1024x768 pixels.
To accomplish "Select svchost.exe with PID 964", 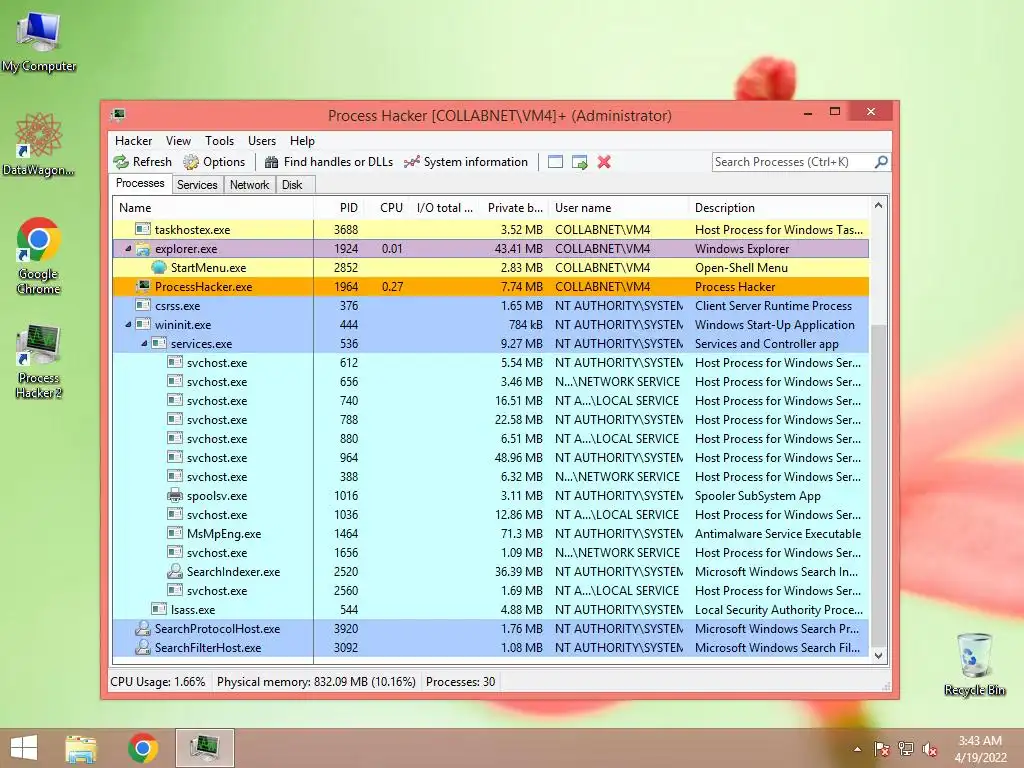I will point(490,458).
